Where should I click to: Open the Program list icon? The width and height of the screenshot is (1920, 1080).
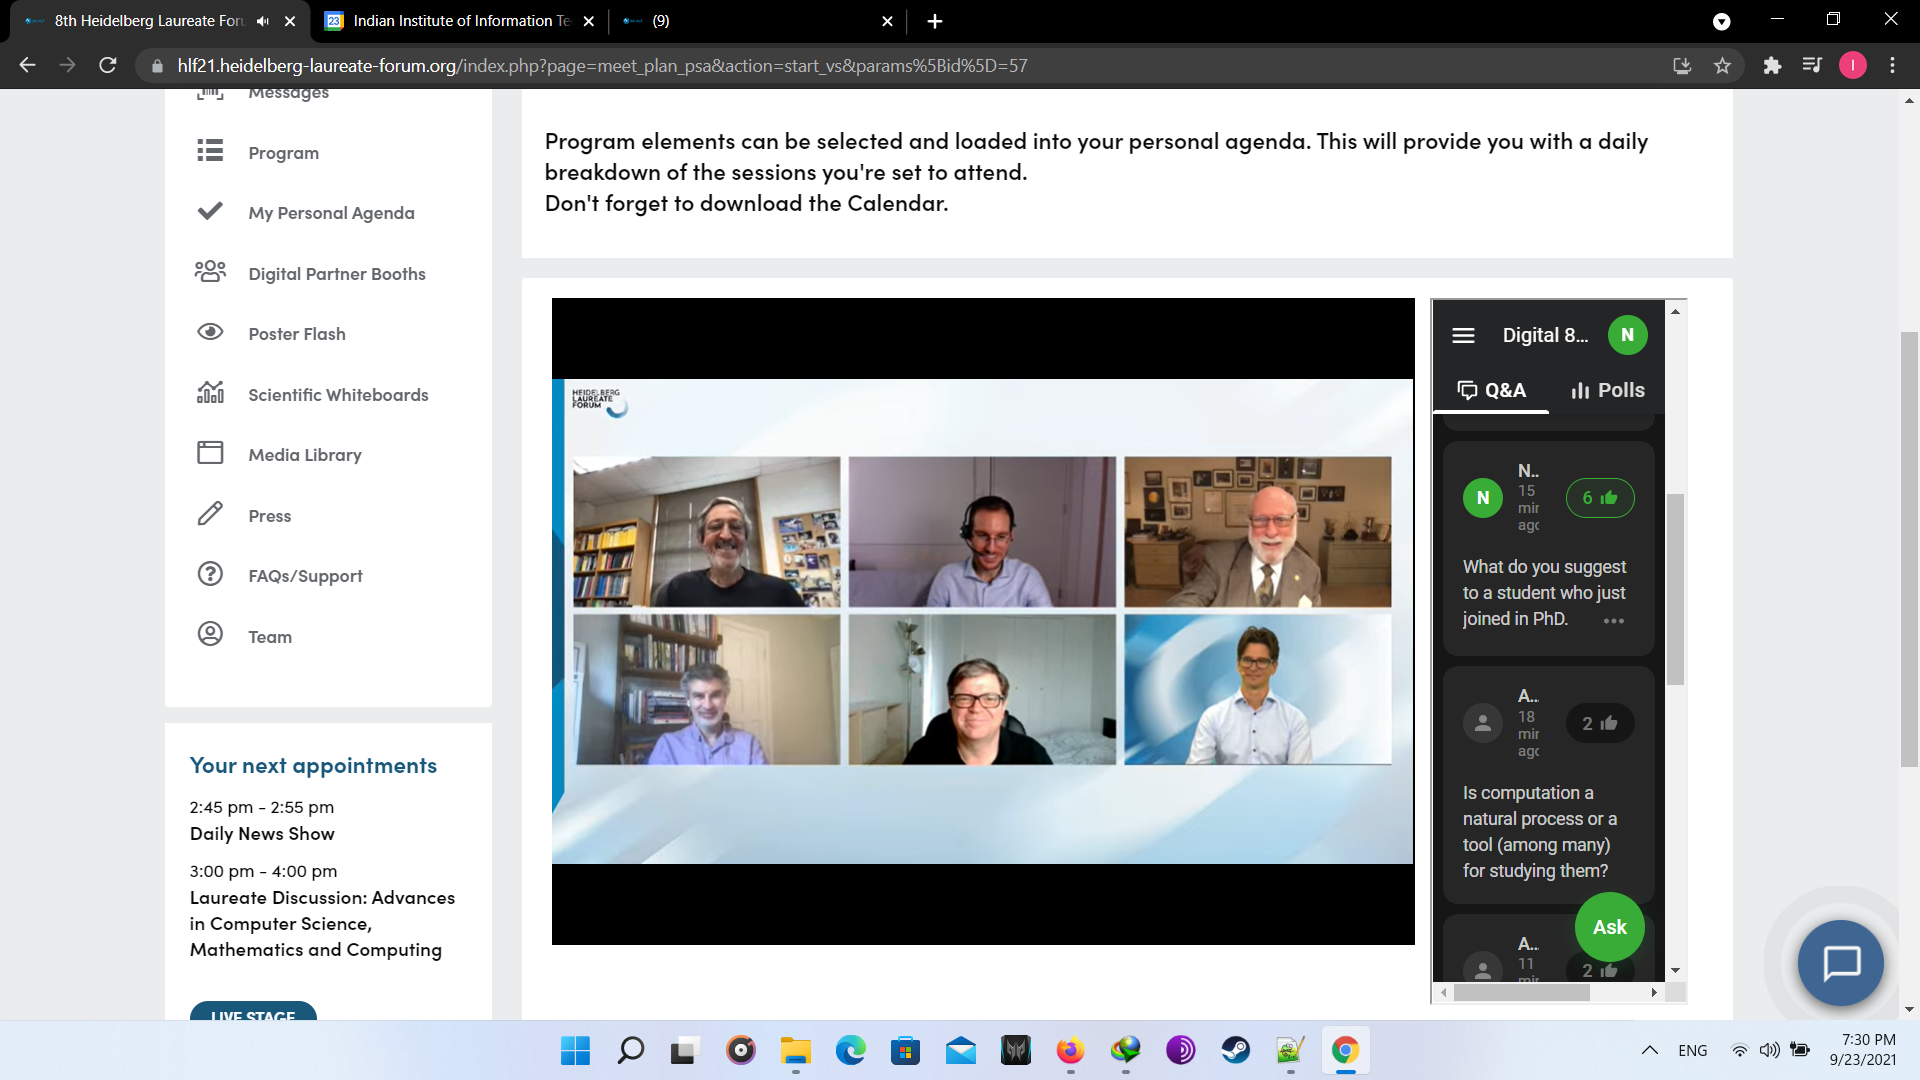coord(210,151)
